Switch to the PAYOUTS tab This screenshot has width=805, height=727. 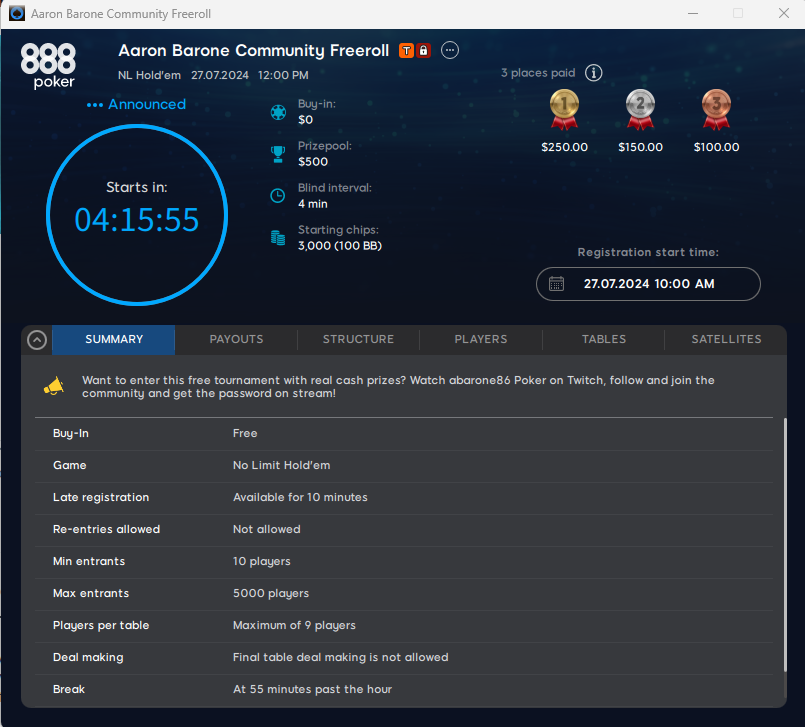(236, 339)
